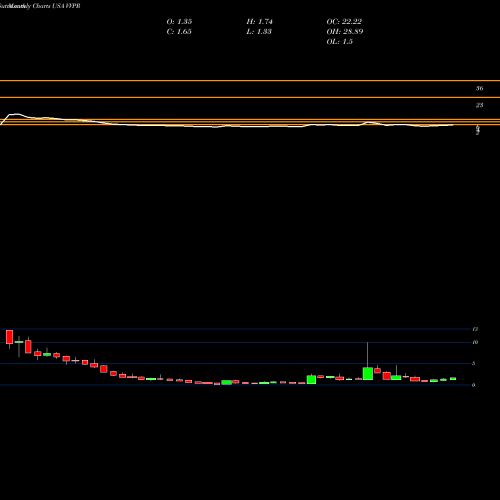
Task: Select the high price label H: 1.74
Action: [259, 22]
